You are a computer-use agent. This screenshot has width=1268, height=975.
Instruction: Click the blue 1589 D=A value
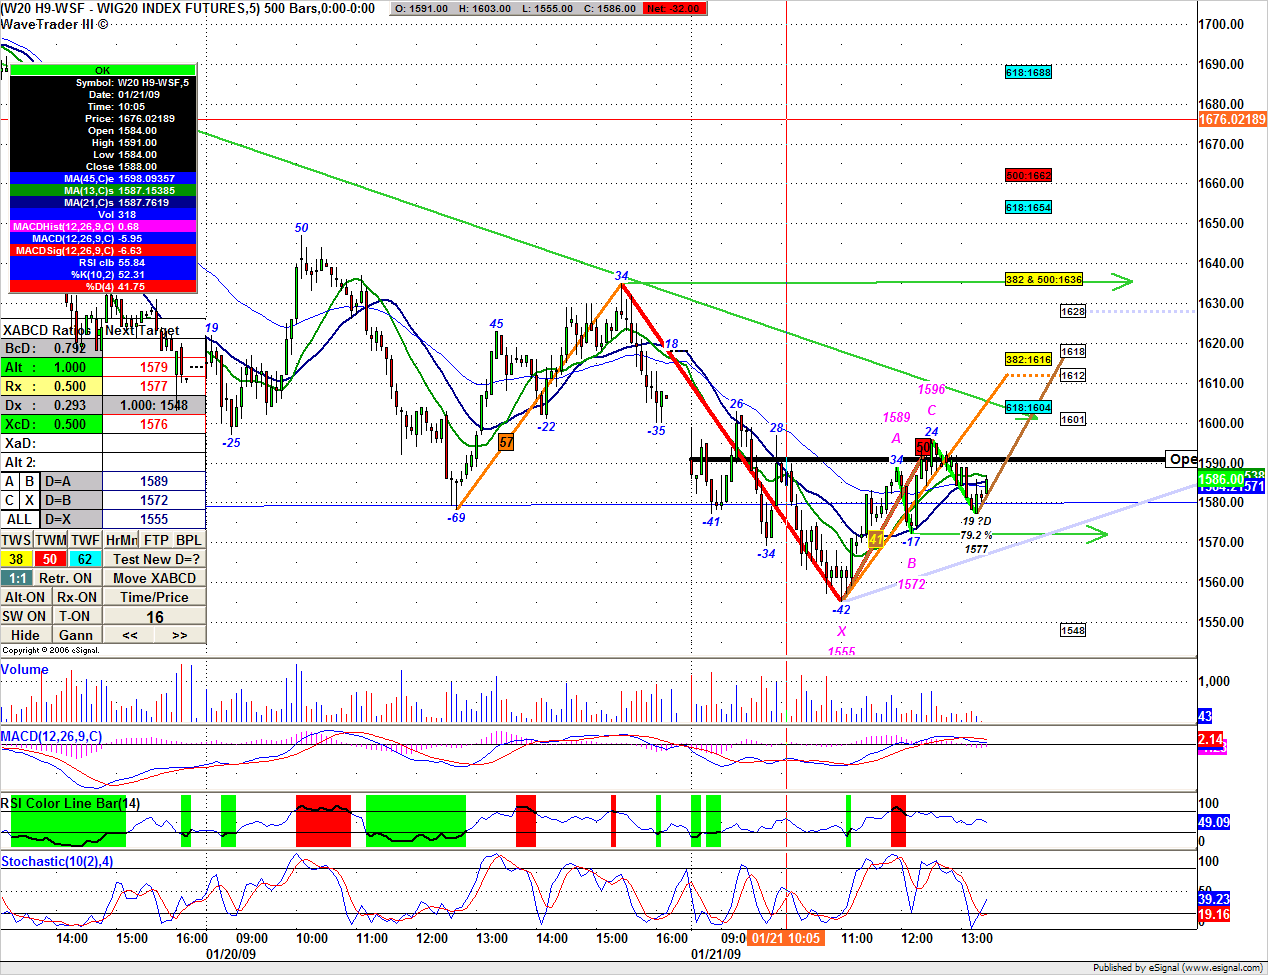[154, 481]
